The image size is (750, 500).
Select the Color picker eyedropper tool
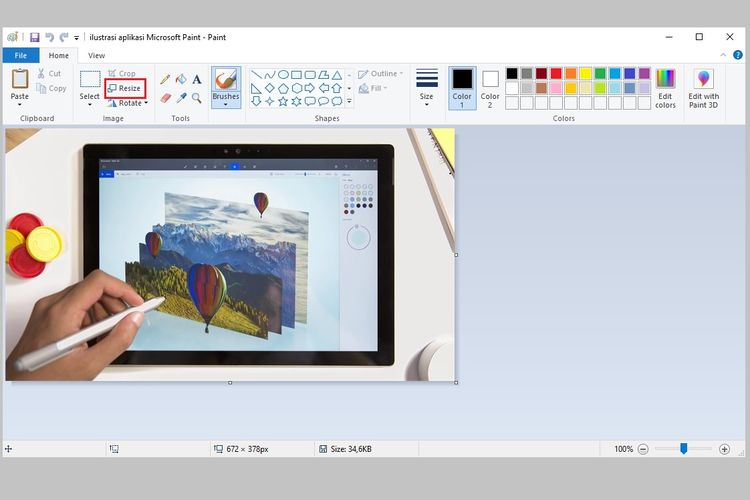click(x=181, y=98)
